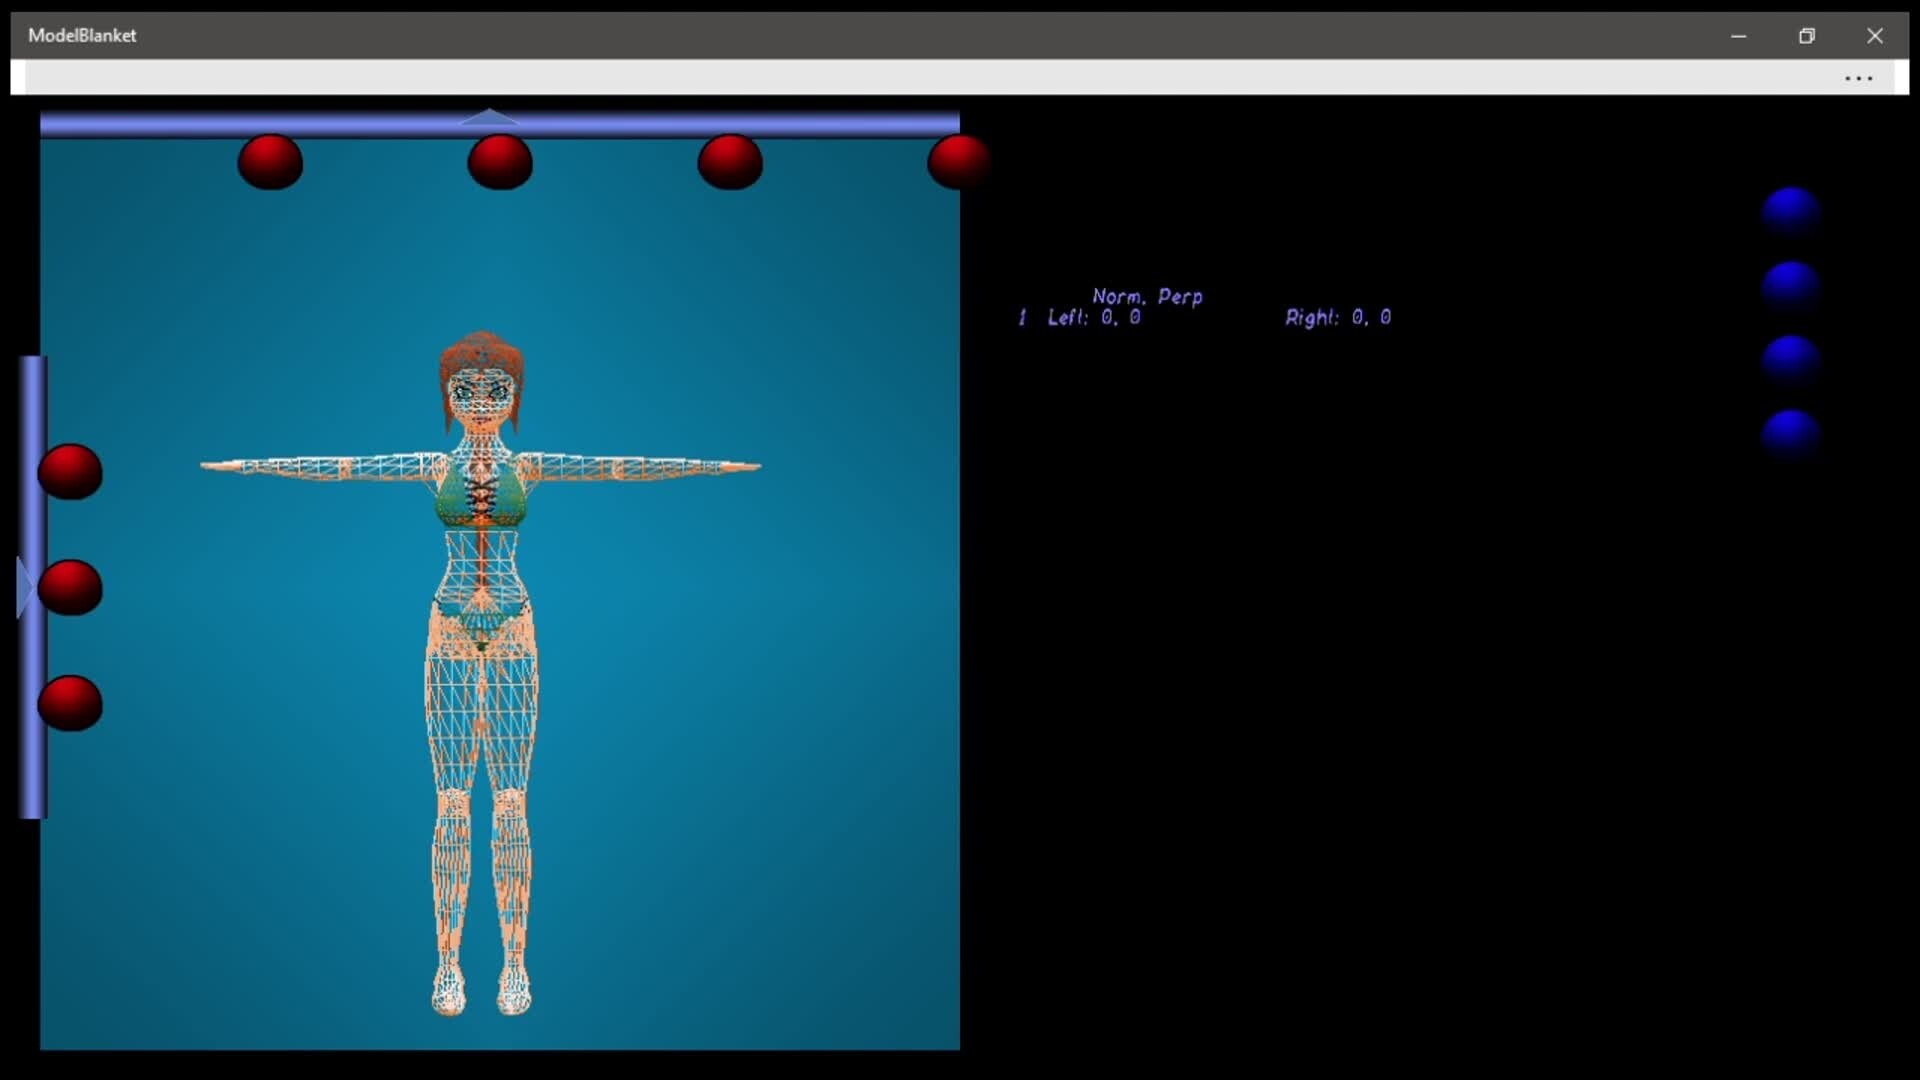1920x1080 pixels.
Task: Click third red sphere from left on top
Action: (x=730, y=162)
